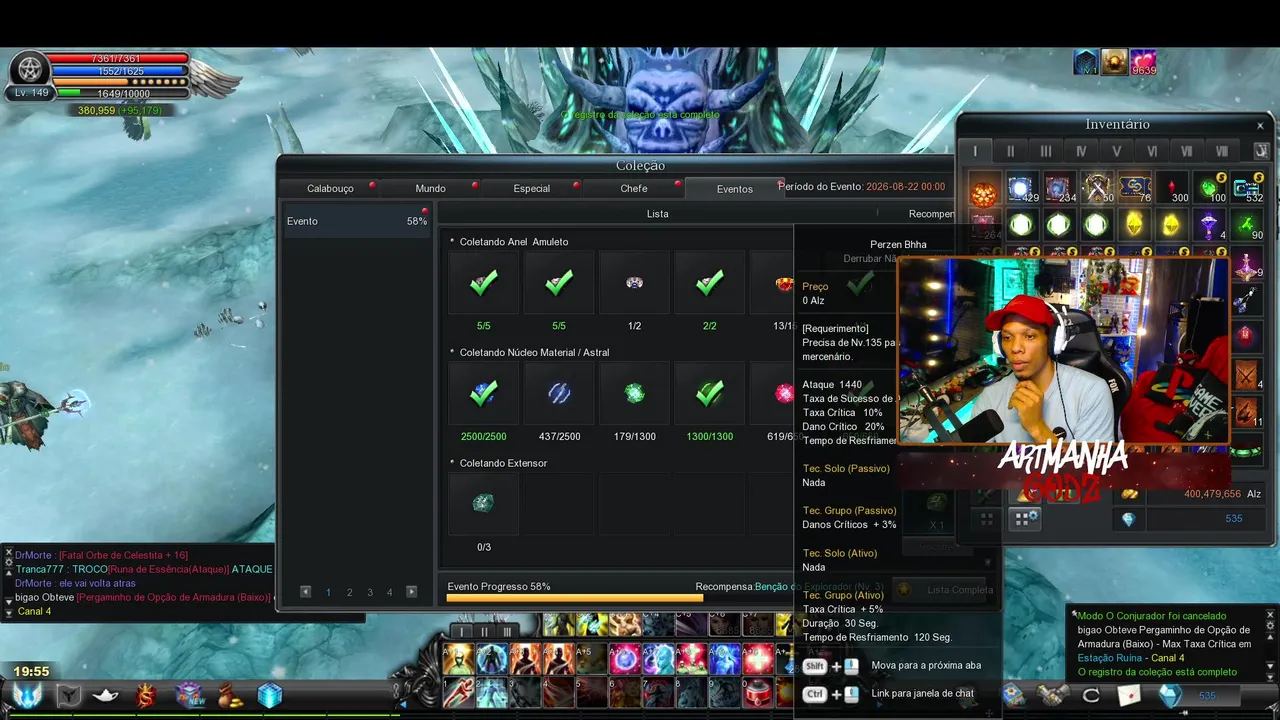Image resolution: width=1280 pixels, height=720 pixels.
Task: Open the blue wings main menu icon
Action: [x=27, y=696]
